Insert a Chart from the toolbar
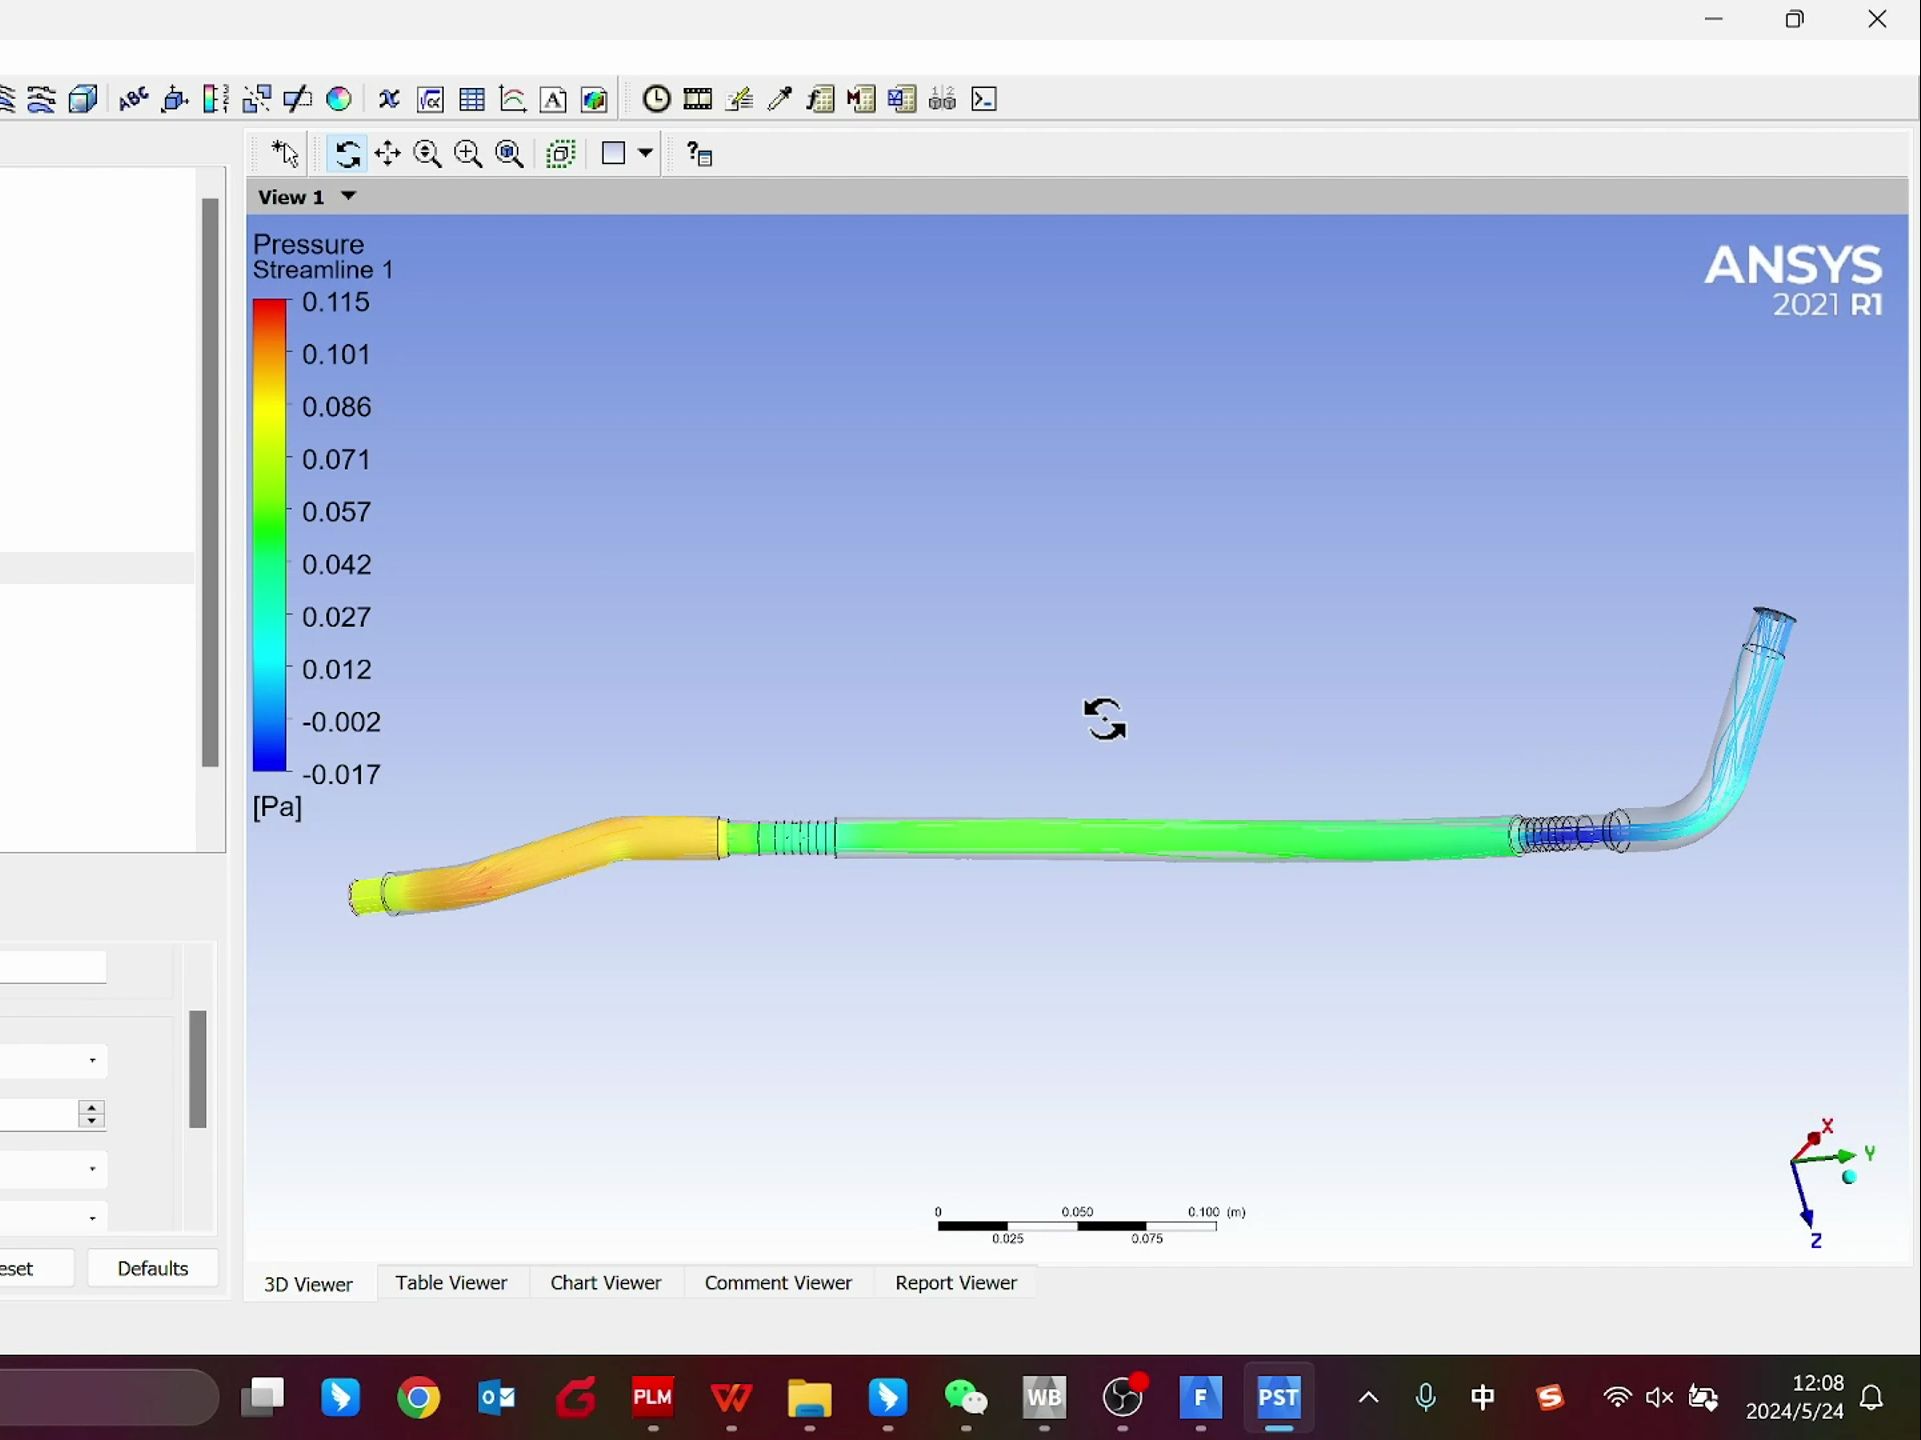This screenshot has width=1921, height=1440. tap(512, 99)
